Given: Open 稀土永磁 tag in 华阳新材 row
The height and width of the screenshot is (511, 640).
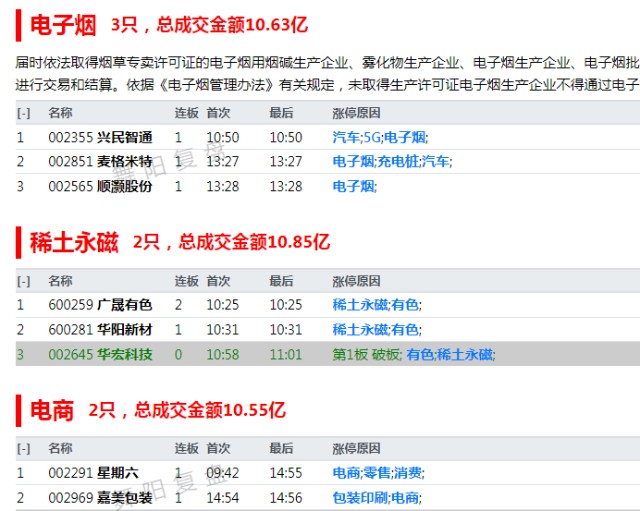Looking at the screenshot, I should tap(360, 329).
